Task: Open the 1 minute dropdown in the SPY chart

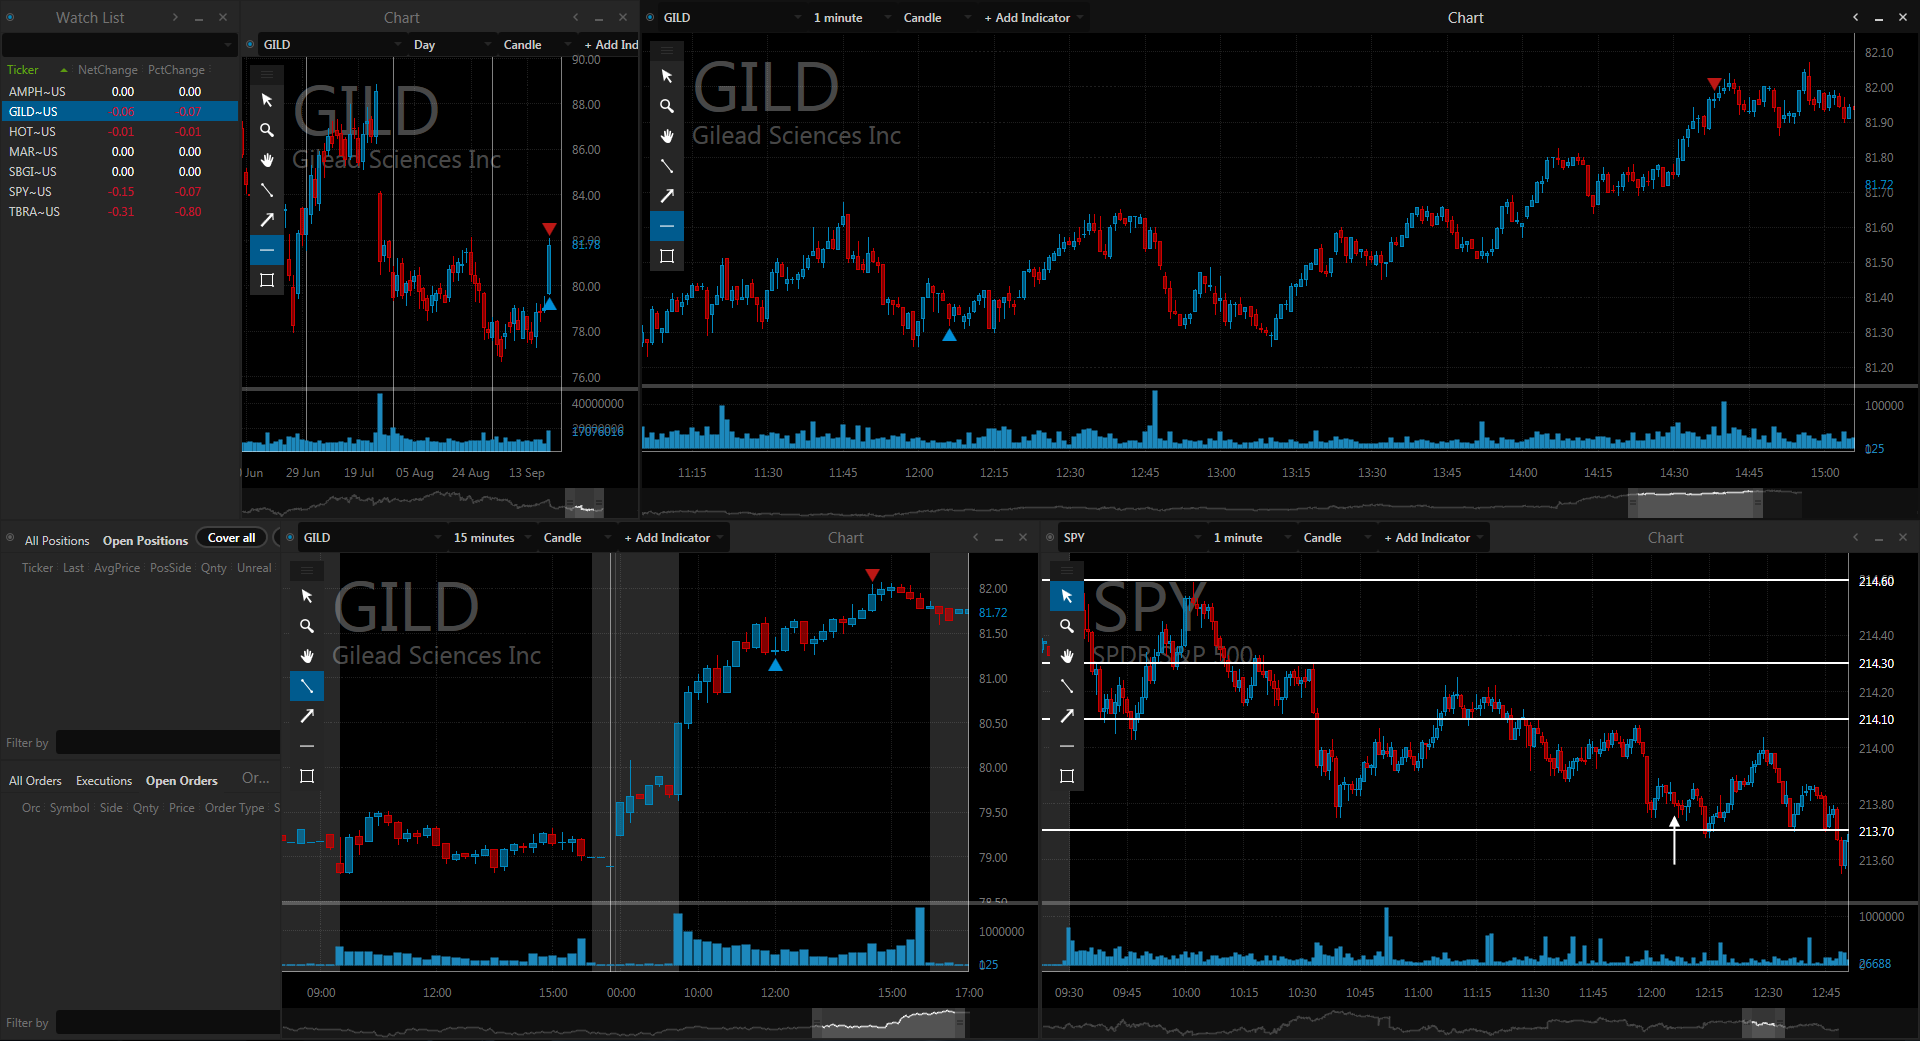Action: (1250, 537)
